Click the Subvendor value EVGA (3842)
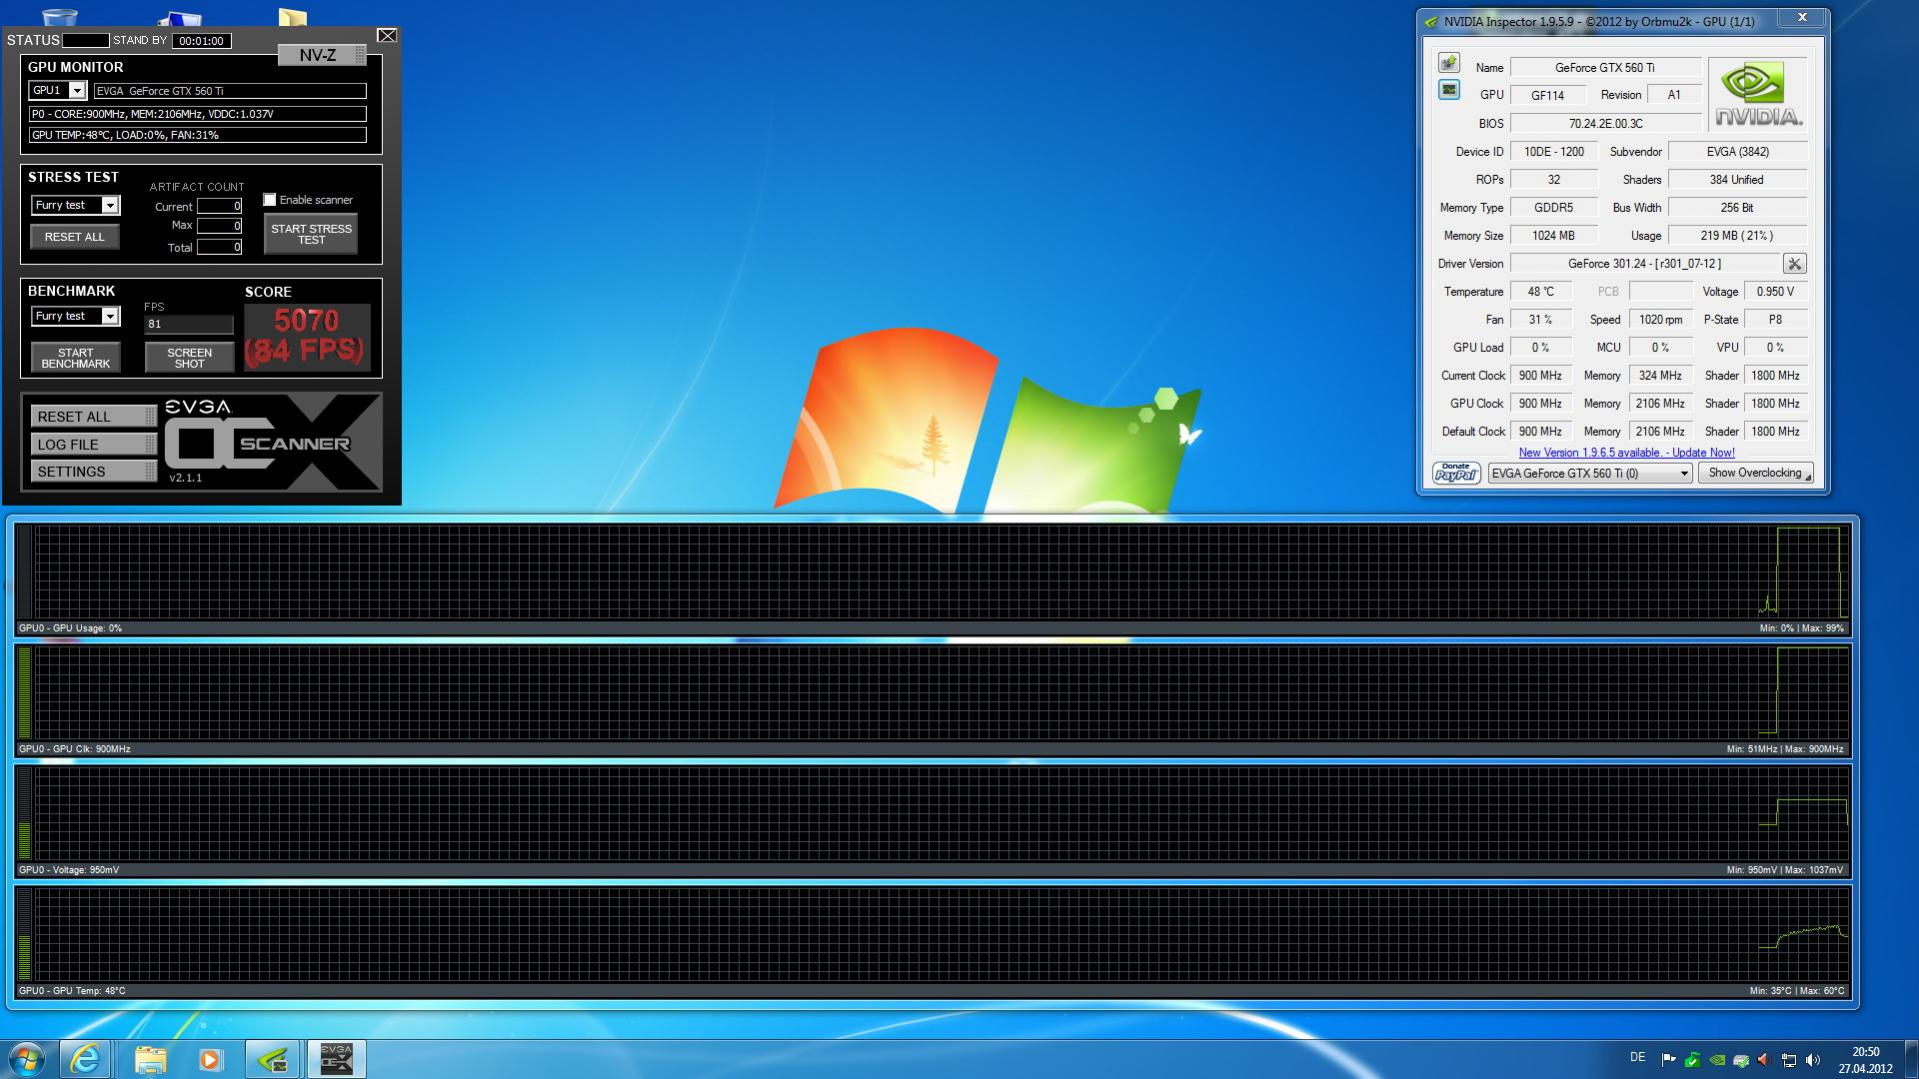Viewport: 1919px width, 1079px height. [1737, 152]
